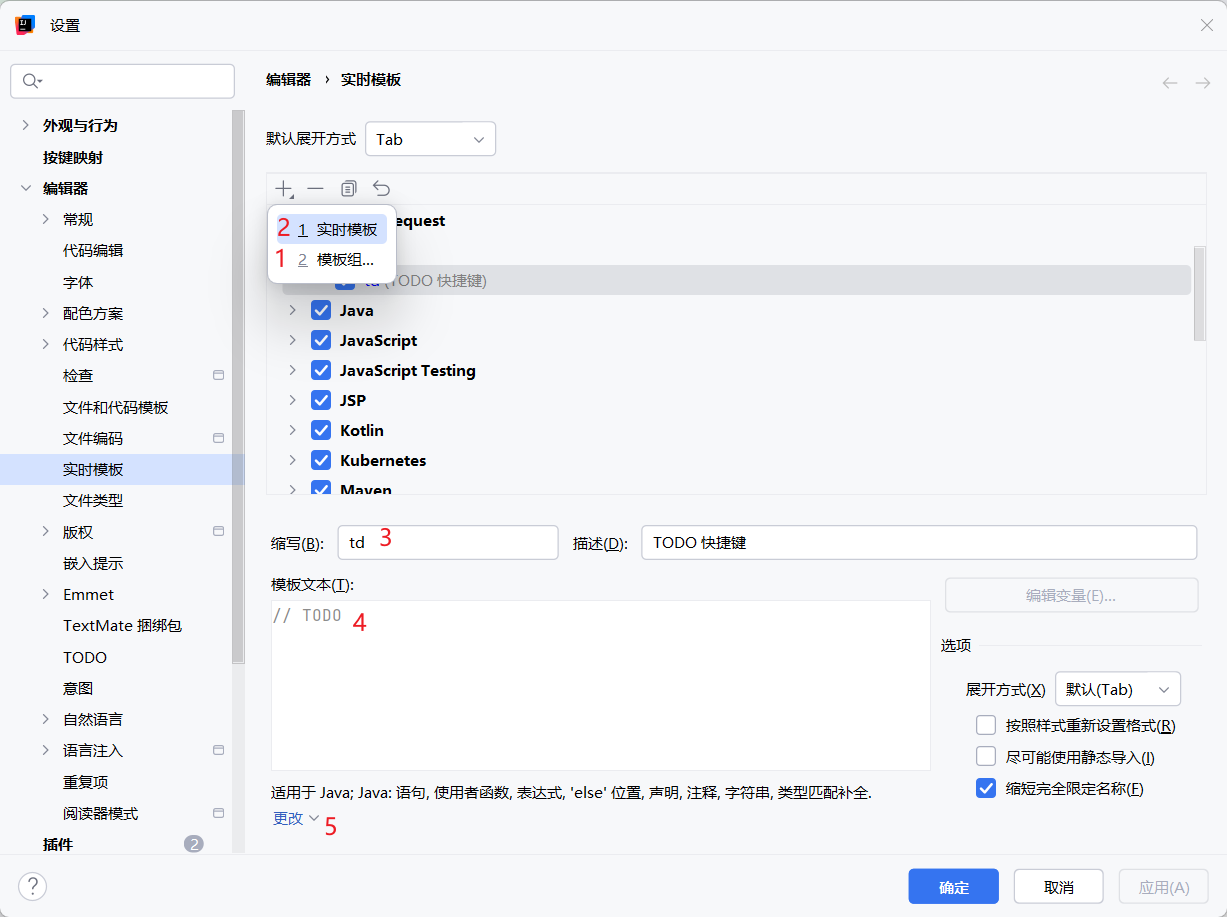Click the 确定 button
Viewport: 1227px width, 917px height.
(953, 887)
